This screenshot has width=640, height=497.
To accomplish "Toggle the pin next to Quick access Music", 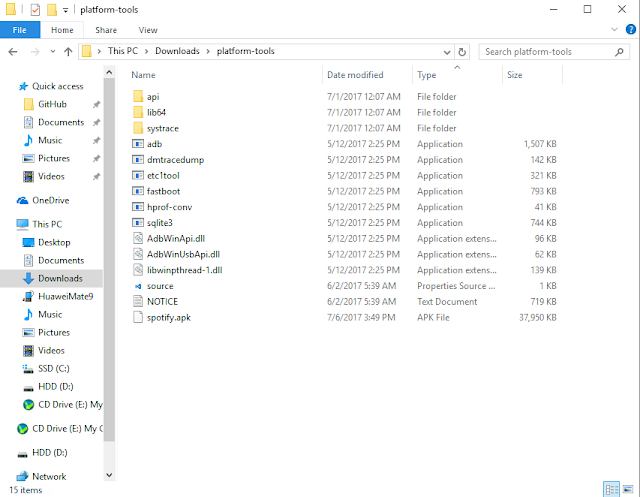I will coord(96,140).
